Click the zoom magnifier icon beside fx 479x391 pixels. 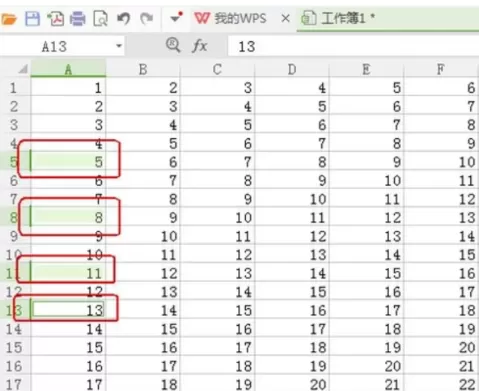point(173,45)
